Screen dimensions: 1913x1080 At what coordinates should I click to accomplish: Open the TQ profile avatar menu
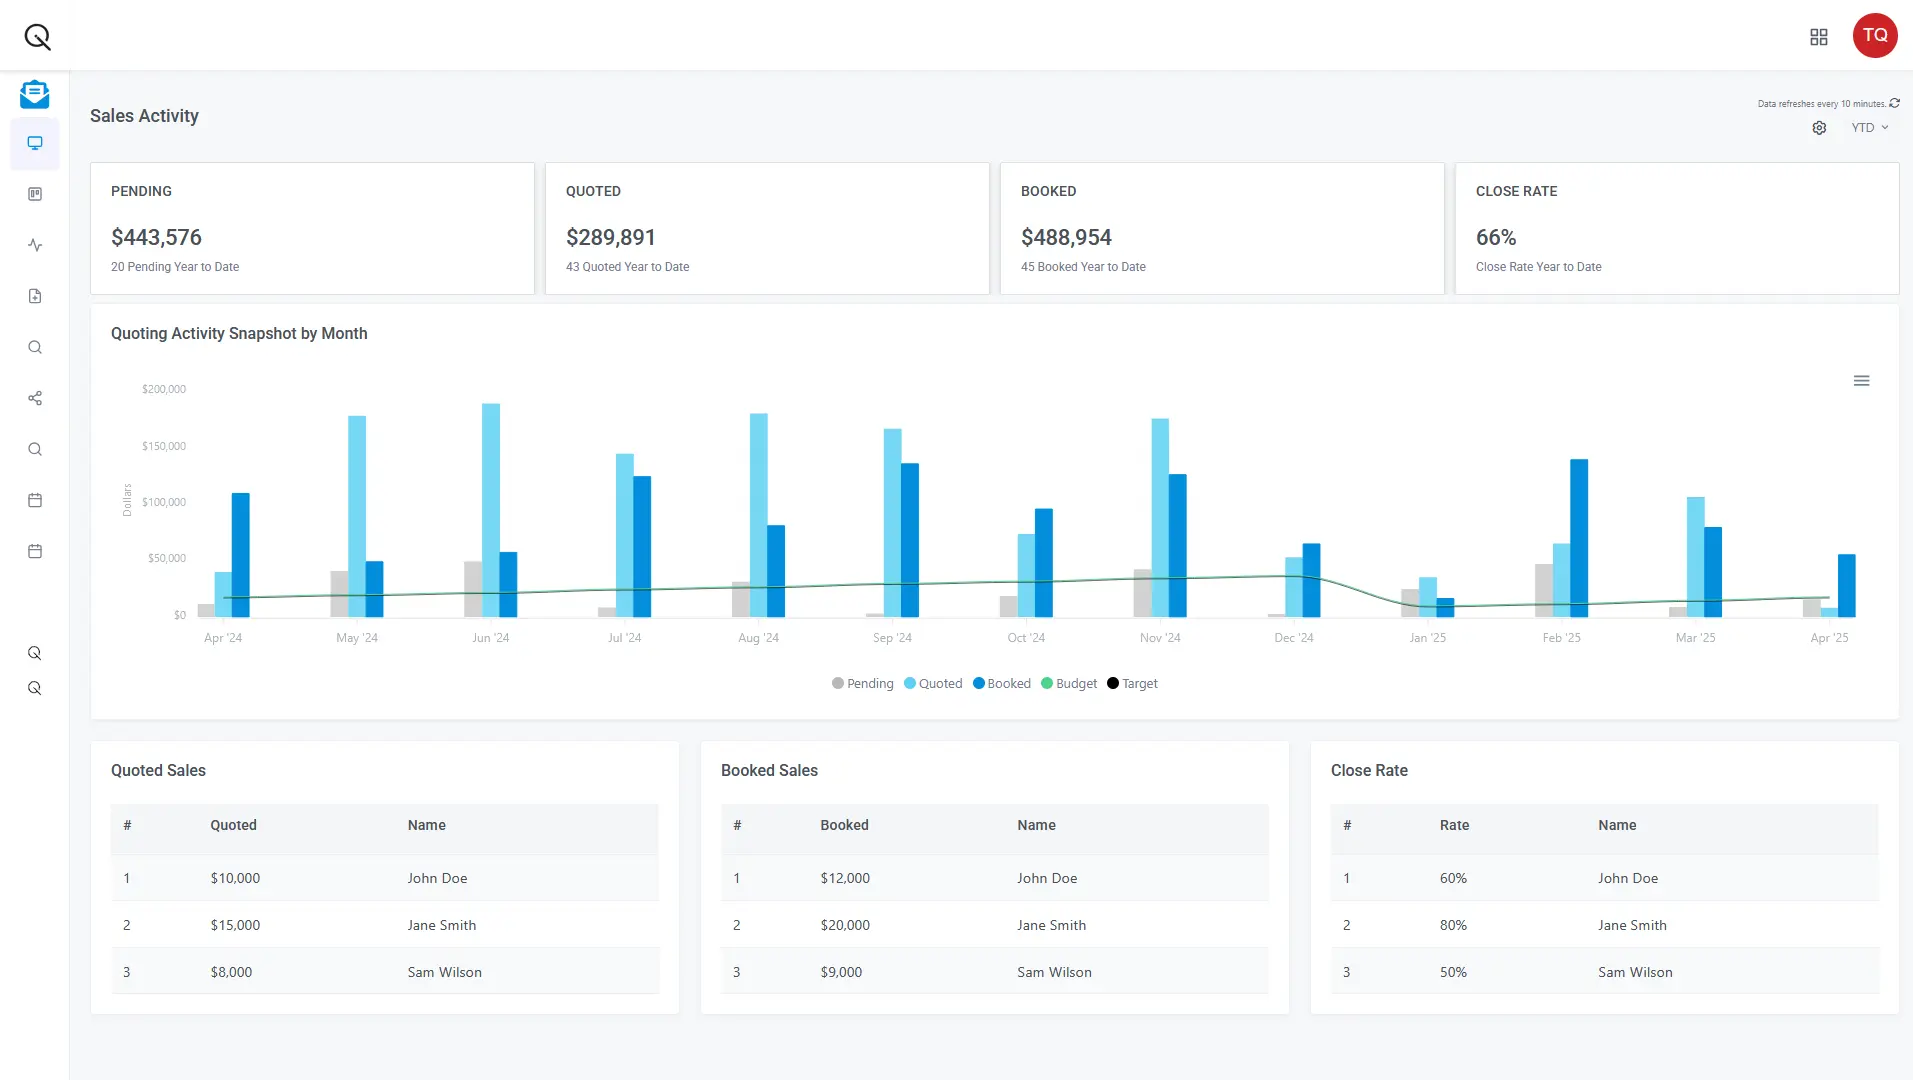click(1875, 35)
